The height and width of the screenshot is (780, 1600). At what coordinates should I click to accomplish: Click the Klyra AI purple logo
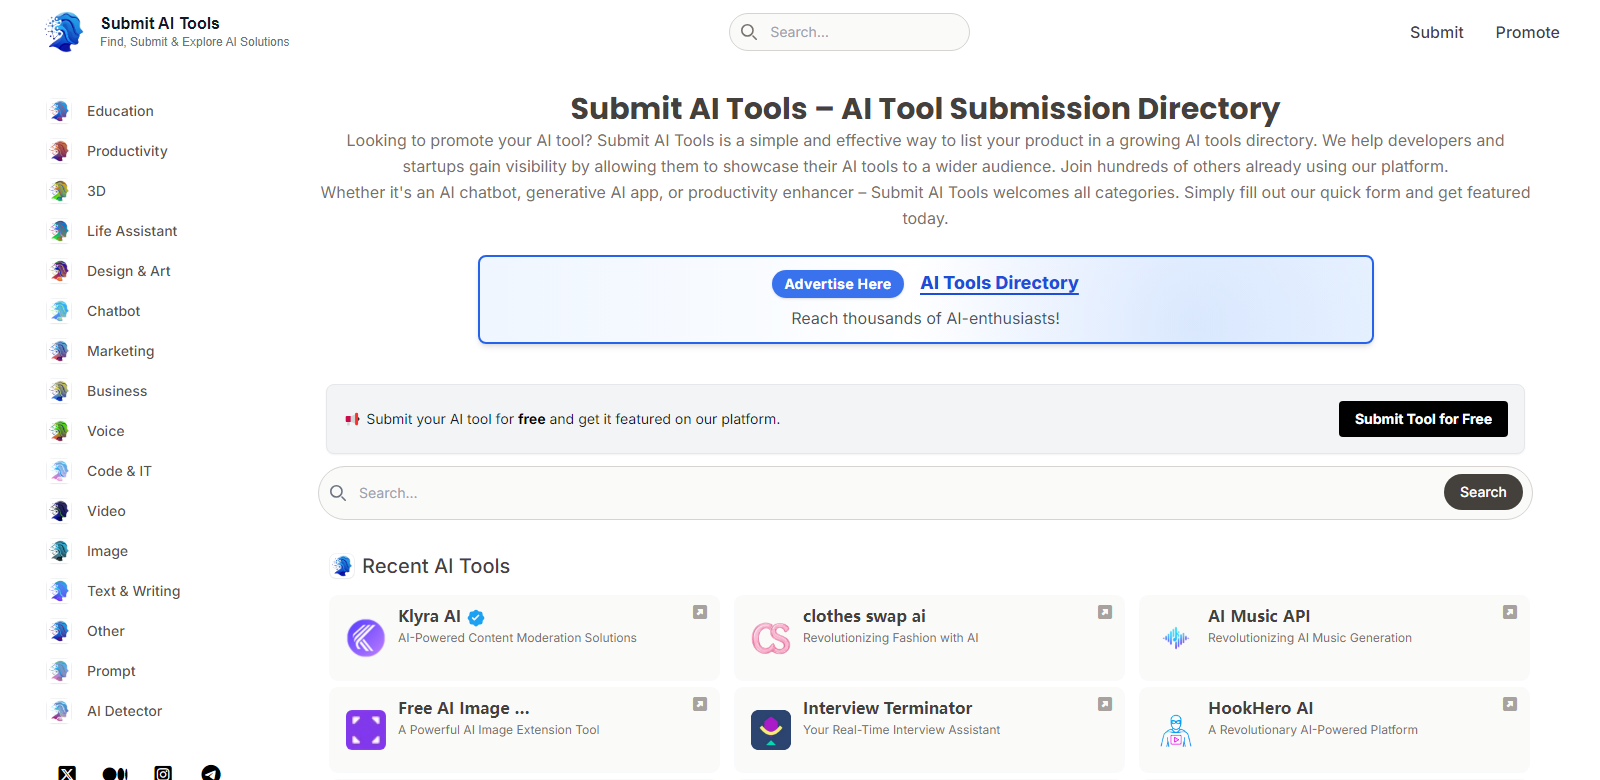coord(366,638)
